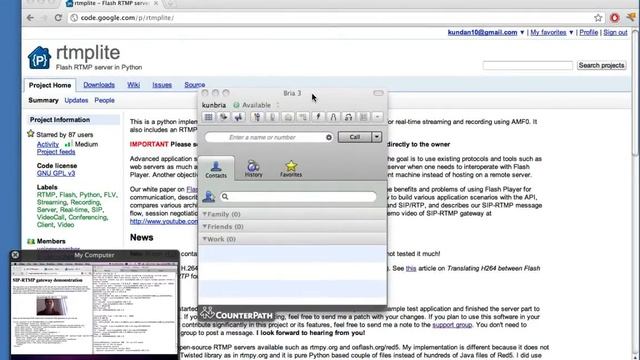640x360 pixels.
Task: Switch to the Favorites tab in Bria
Action: [291, 169]
